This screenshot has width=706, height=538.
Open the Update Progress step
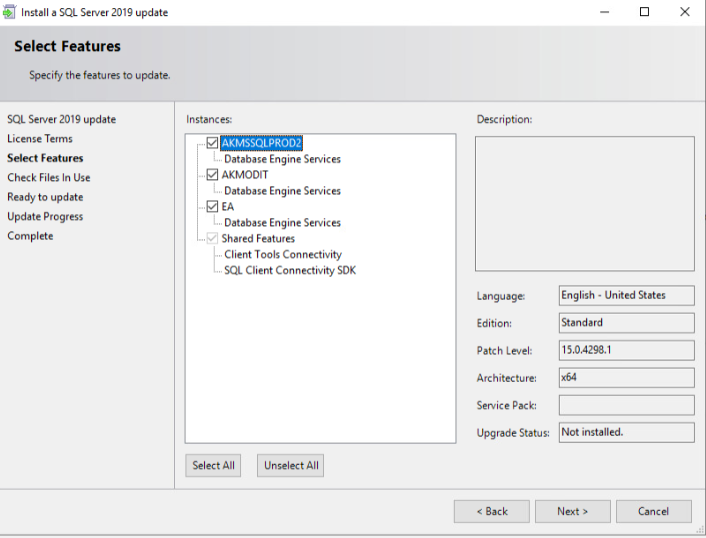45,217
